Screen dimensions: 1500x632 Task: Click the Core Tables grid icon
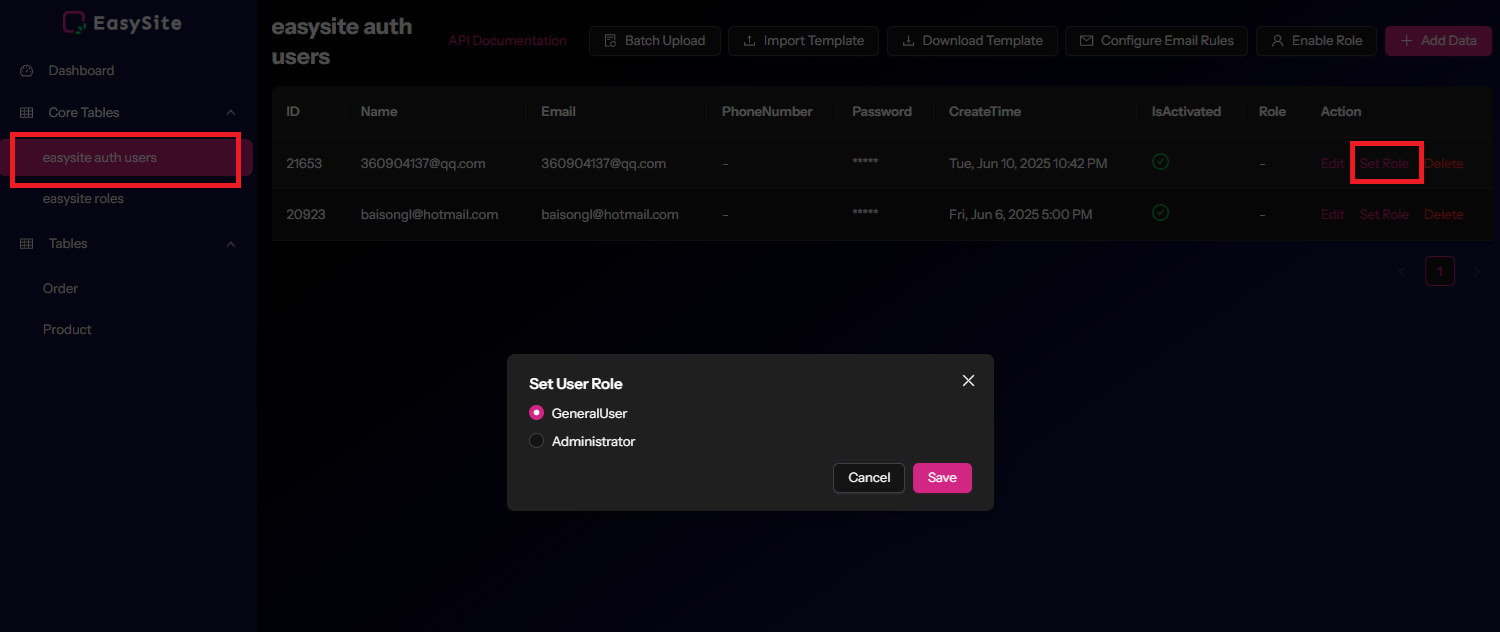(x=27, y=113)
